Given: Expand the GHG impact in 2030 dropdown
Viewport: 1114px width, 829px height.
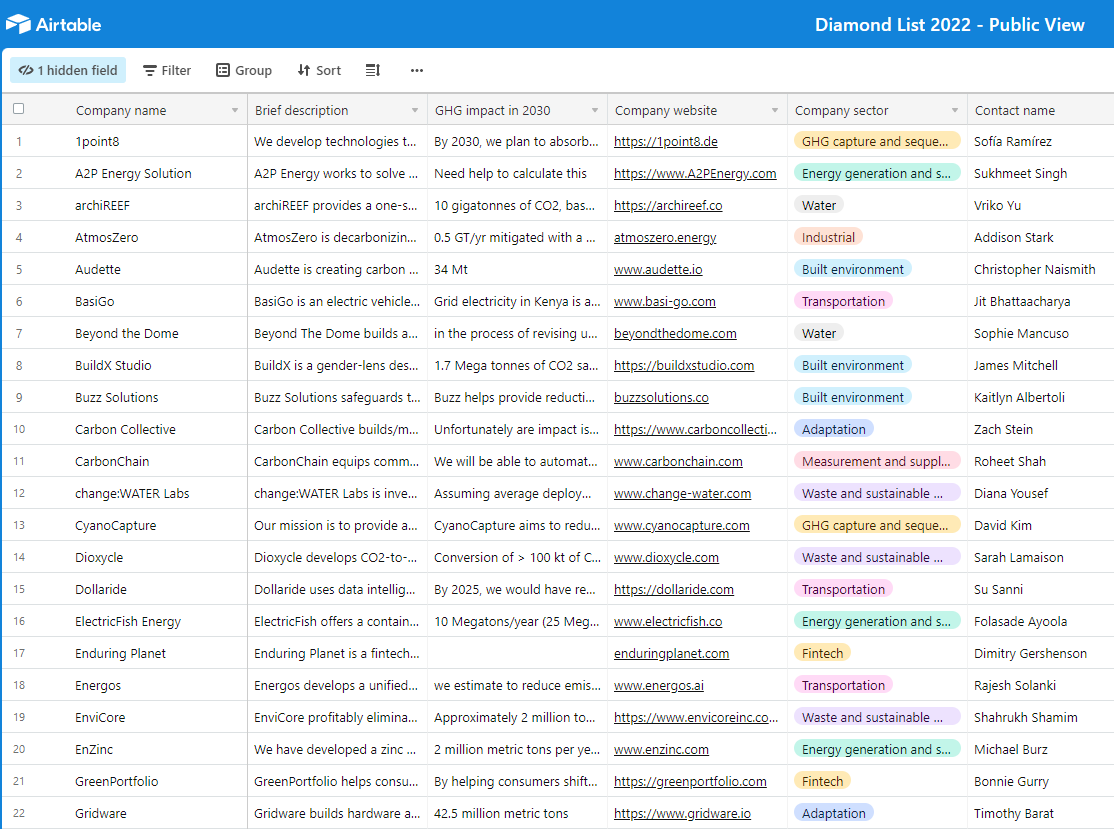Looking at the screenshot, I should pyautogui.click(x=595, y=111).
